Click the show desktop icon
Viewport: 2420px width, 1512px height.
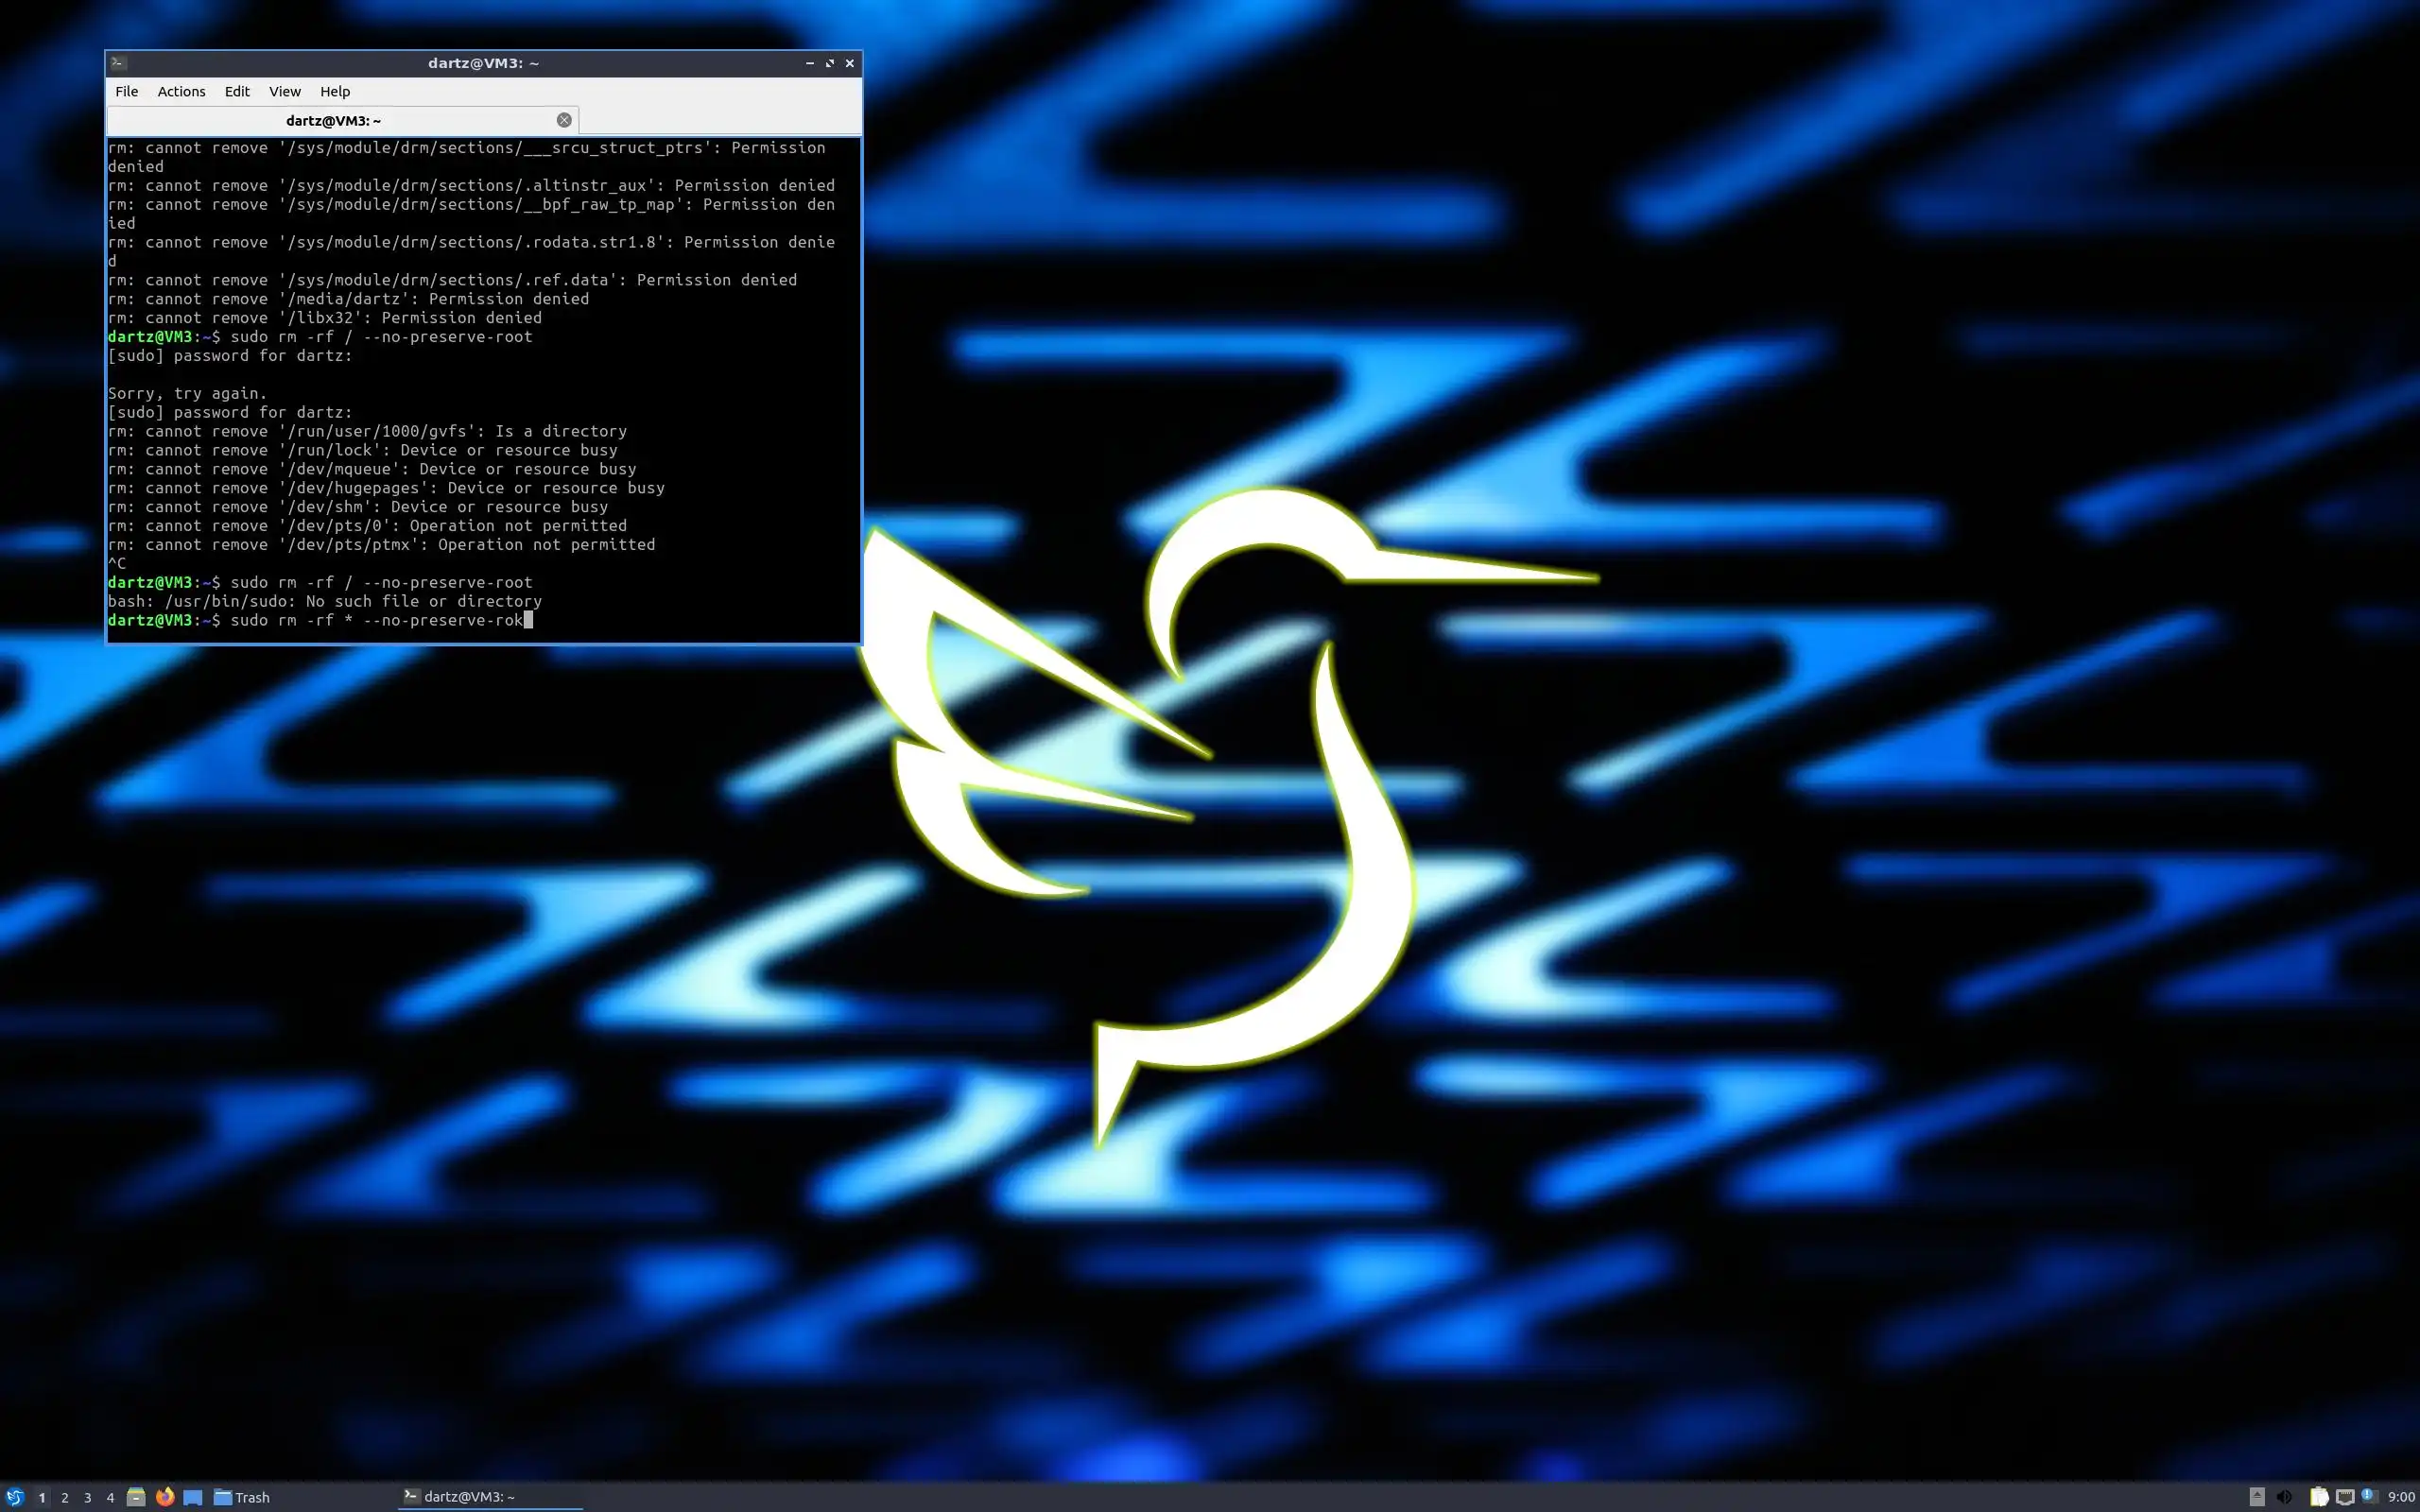[193, 1497]
